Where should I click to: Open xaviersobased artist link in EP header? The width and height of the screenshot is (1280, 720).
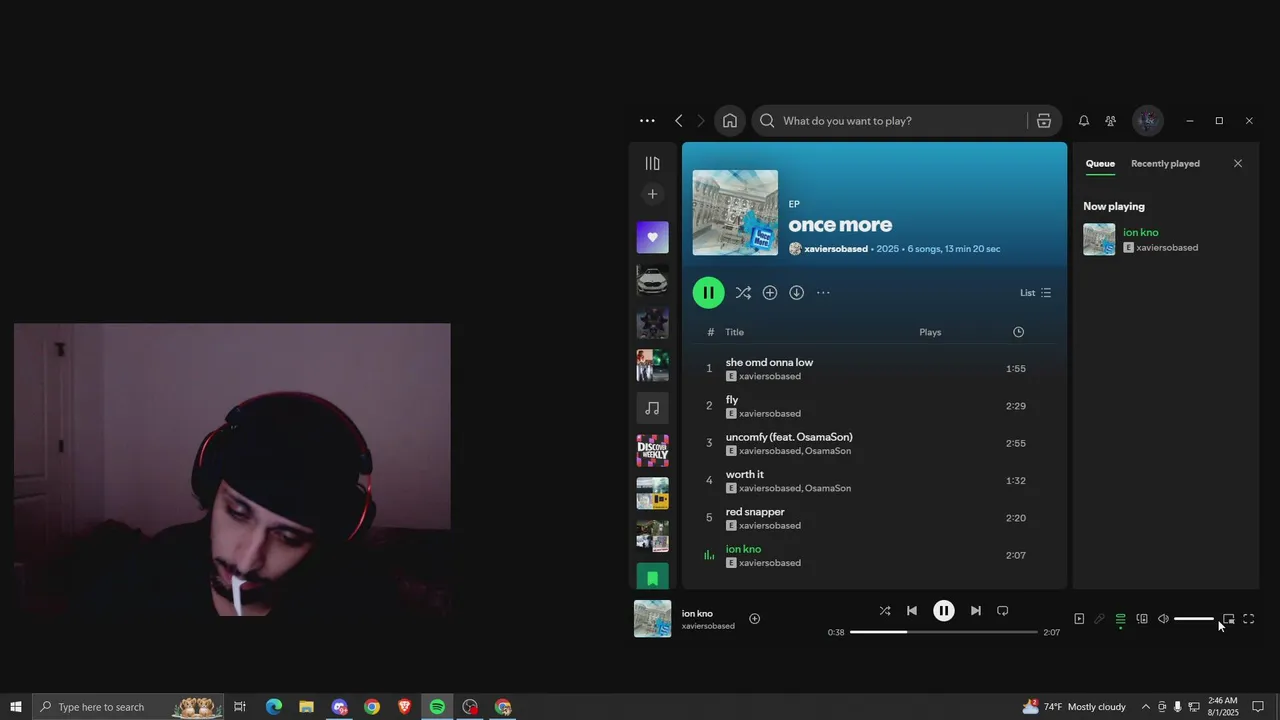click(x=836, y=249)
